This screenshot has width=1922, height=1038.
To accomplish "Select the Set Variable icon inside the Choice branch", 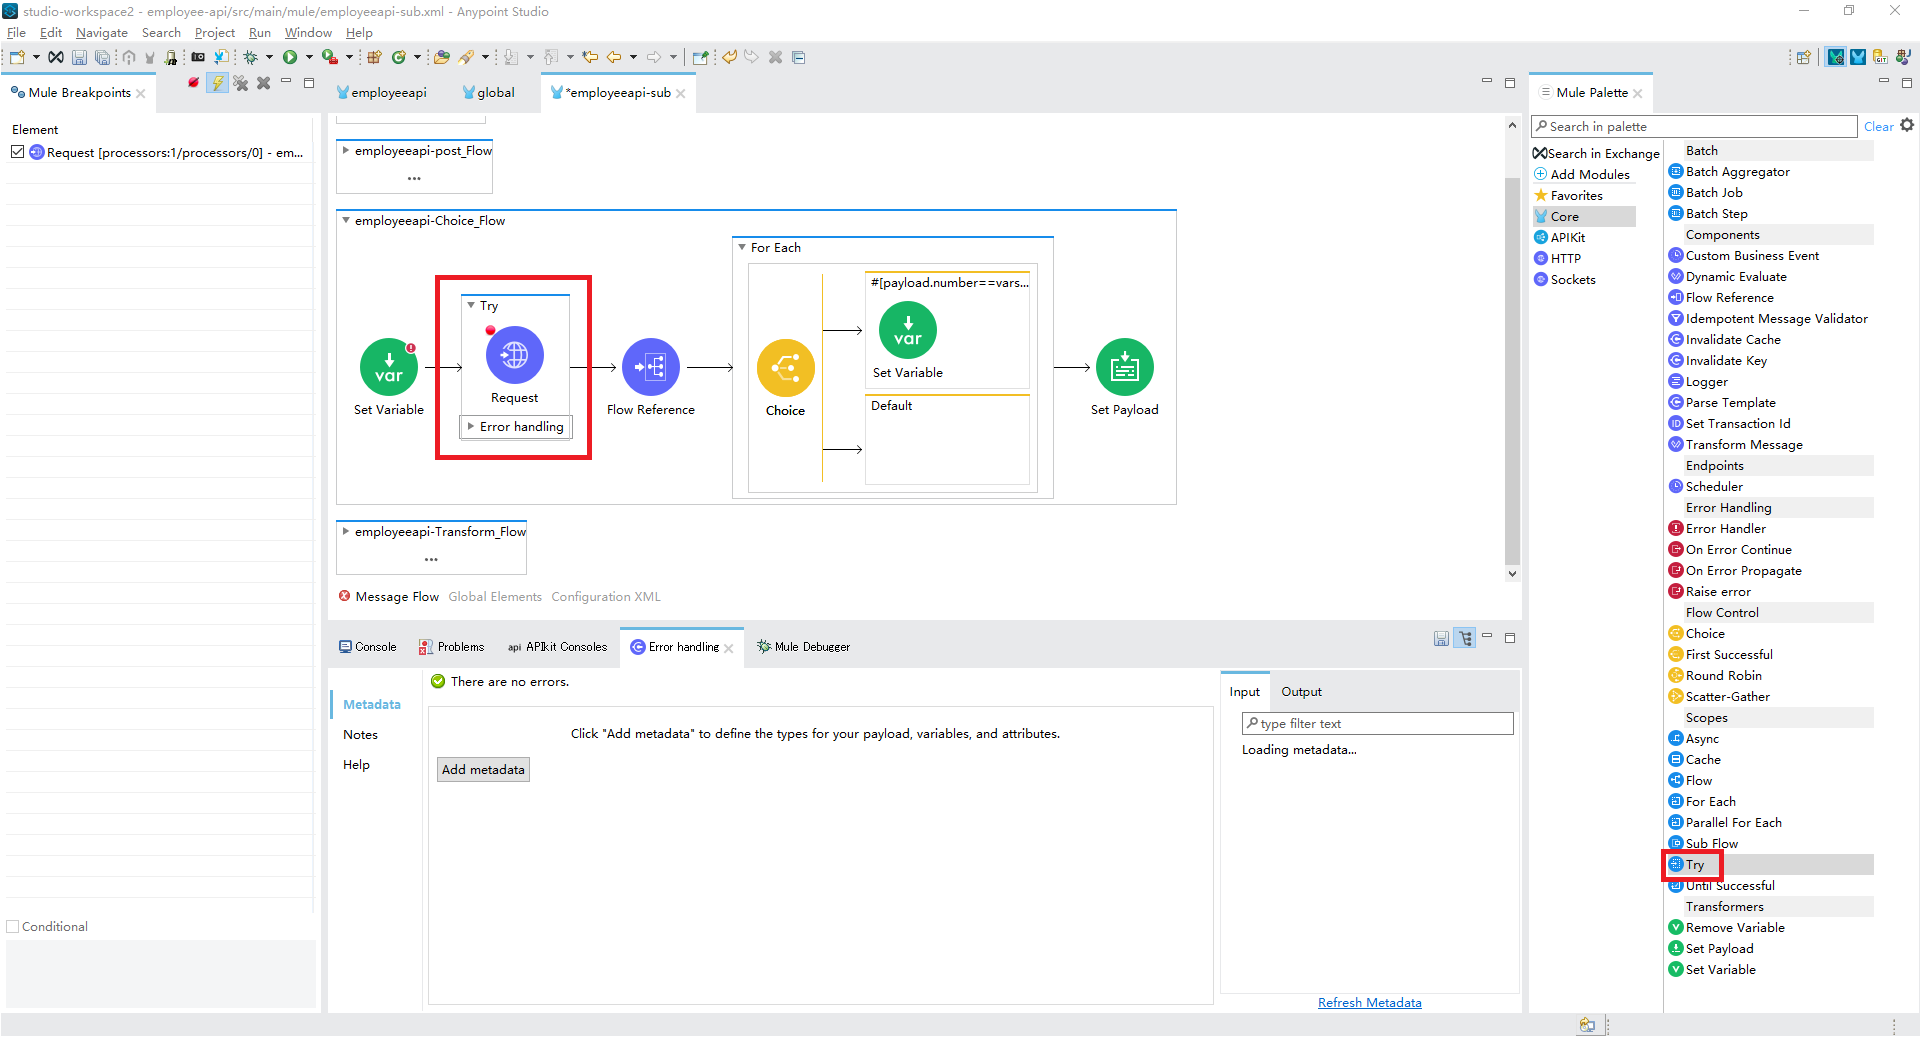I will (x=908, y=330).
